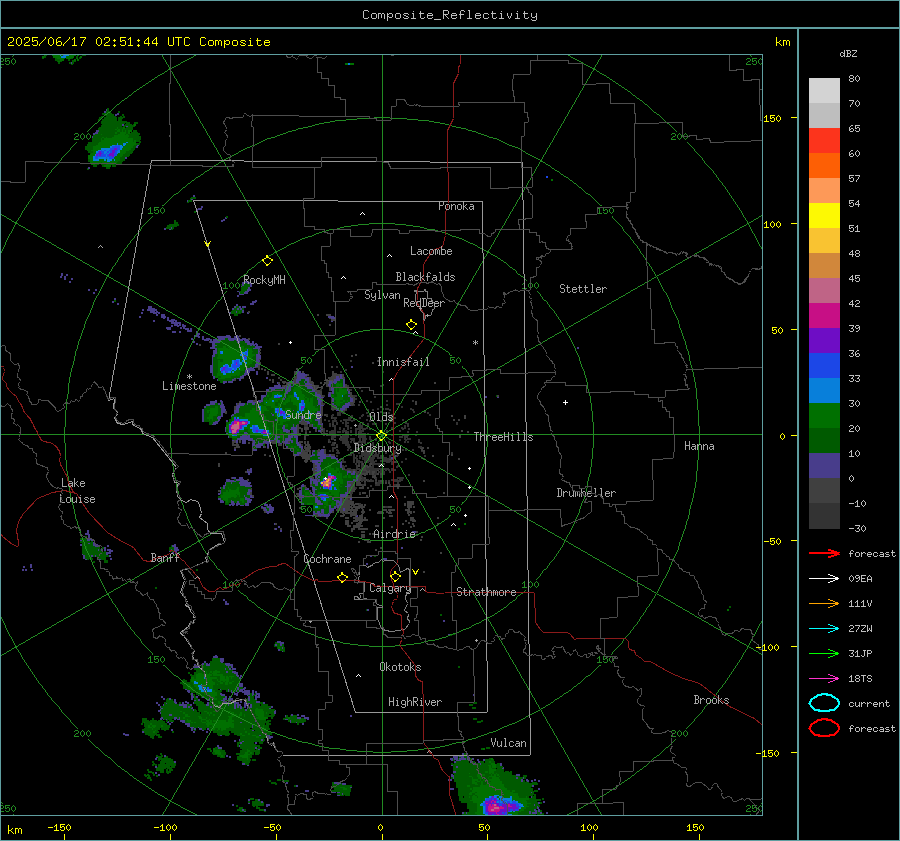
Task: Click the Limestone label
Action: point(189,386)
